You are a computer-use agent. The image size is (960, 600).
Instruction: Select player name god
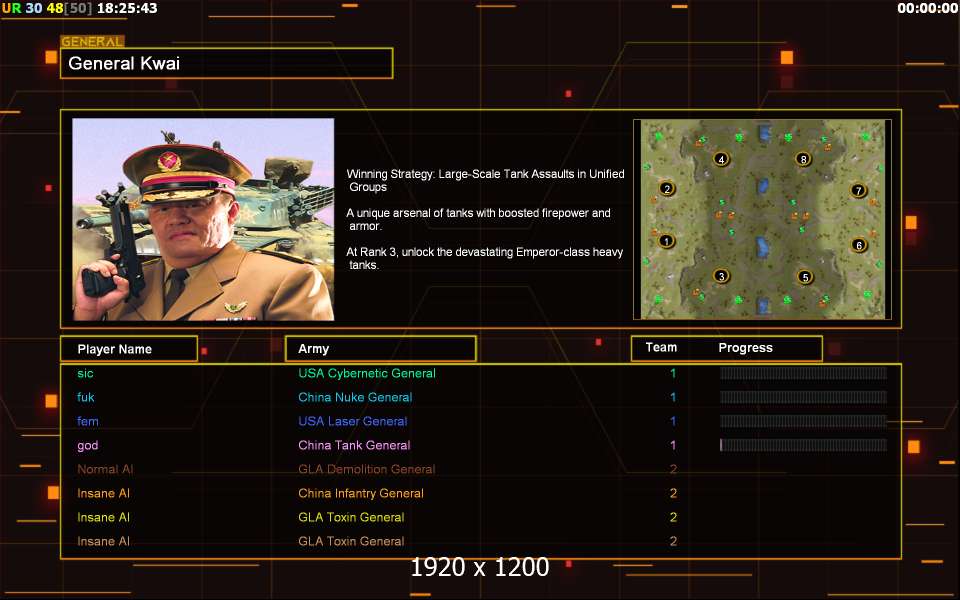pos(88,446)
